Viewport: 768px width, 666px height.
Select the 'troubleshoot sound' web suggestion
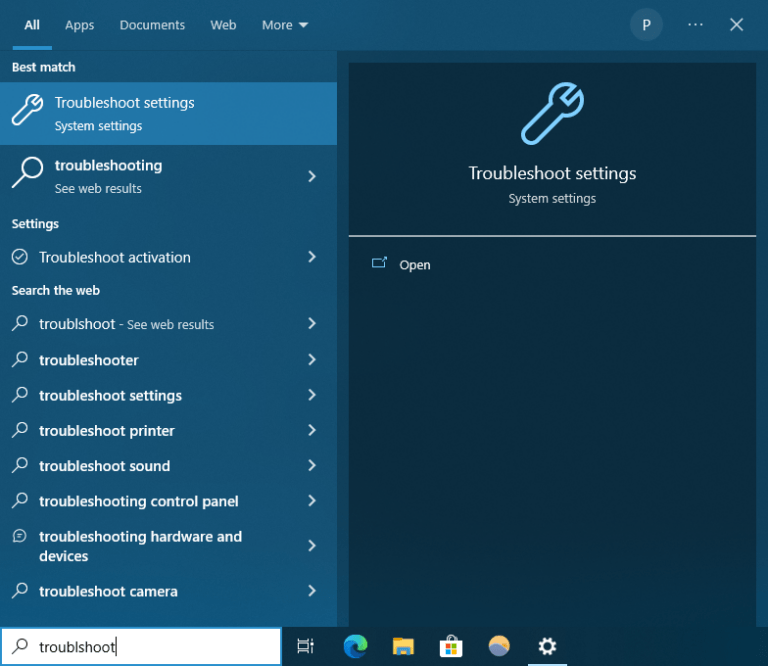click(104, 466)
